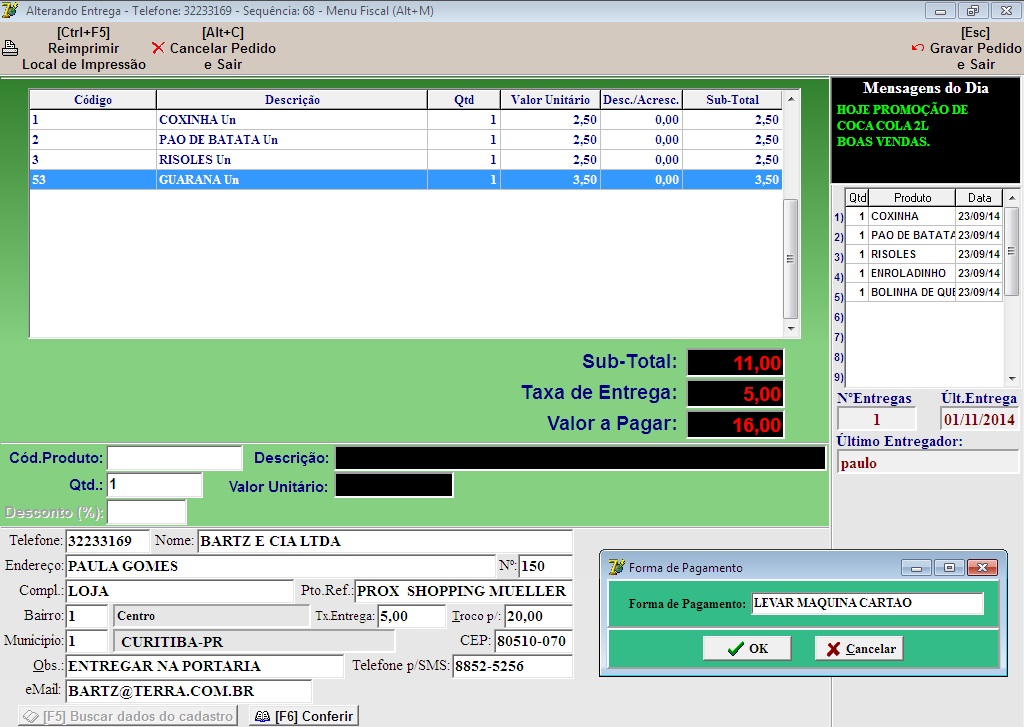The width and height of the screenshot is (1024, 727).
Task: Click the red X Cancelar Pedido icon
Action: coord(158,48)
